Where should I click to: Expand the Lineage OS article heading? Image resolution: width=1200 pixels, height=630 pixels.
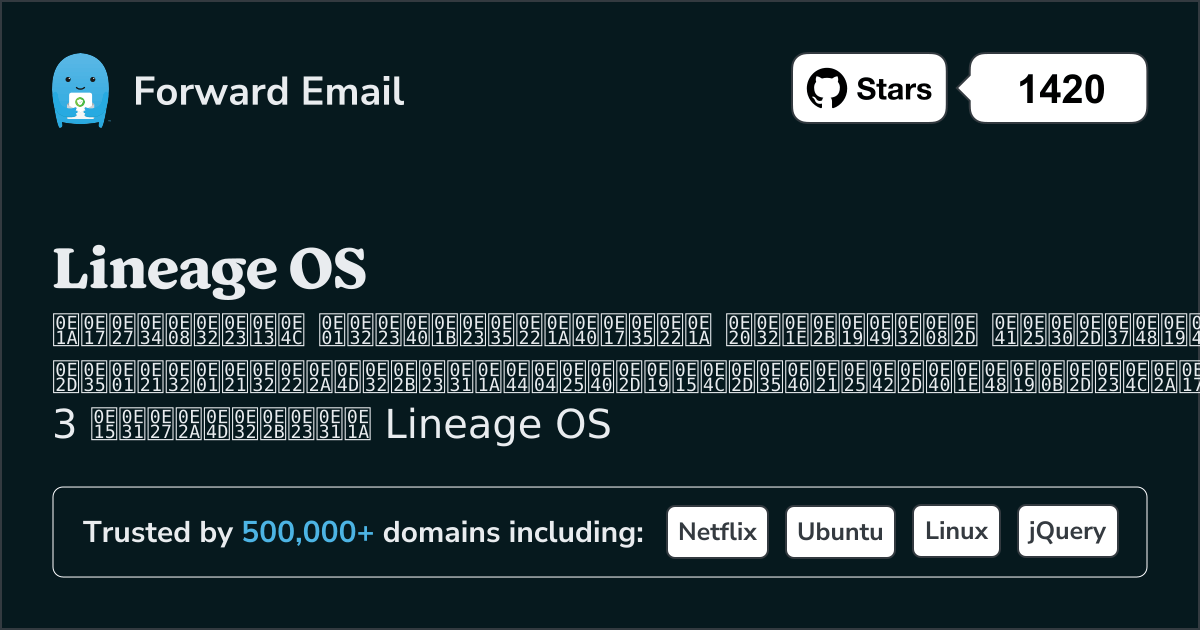click(x=209, y=268)
